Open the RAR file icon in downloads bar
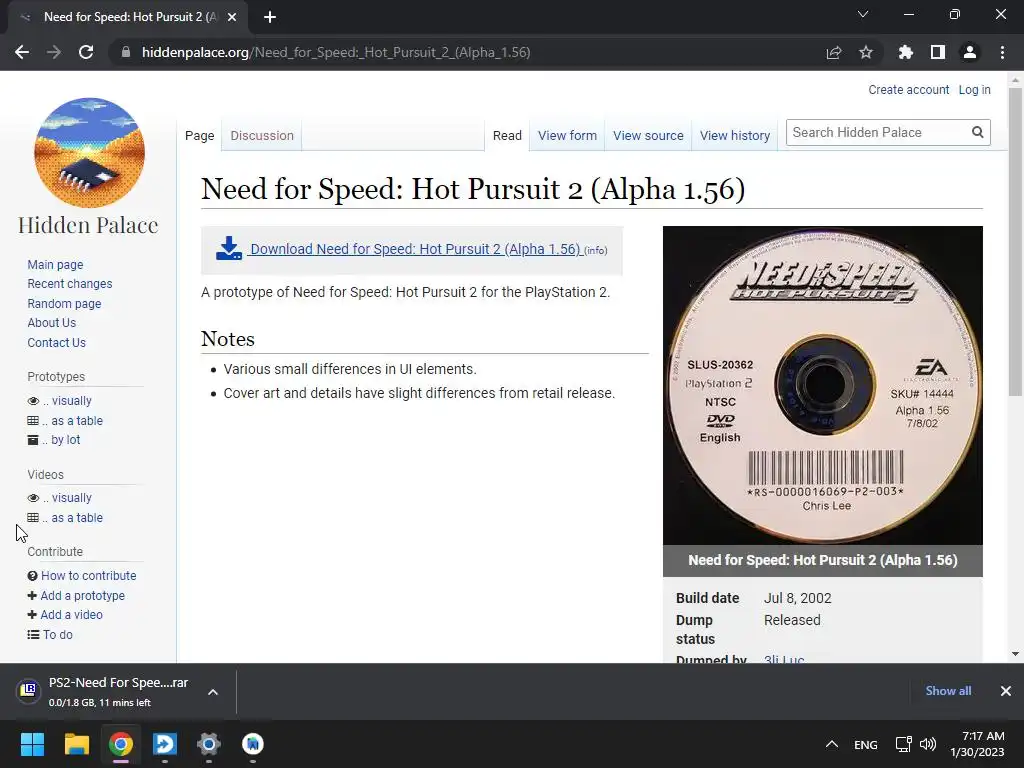The width and height of the screenshot is (1024, 768). pyautogui.click(x=28, y=690)
